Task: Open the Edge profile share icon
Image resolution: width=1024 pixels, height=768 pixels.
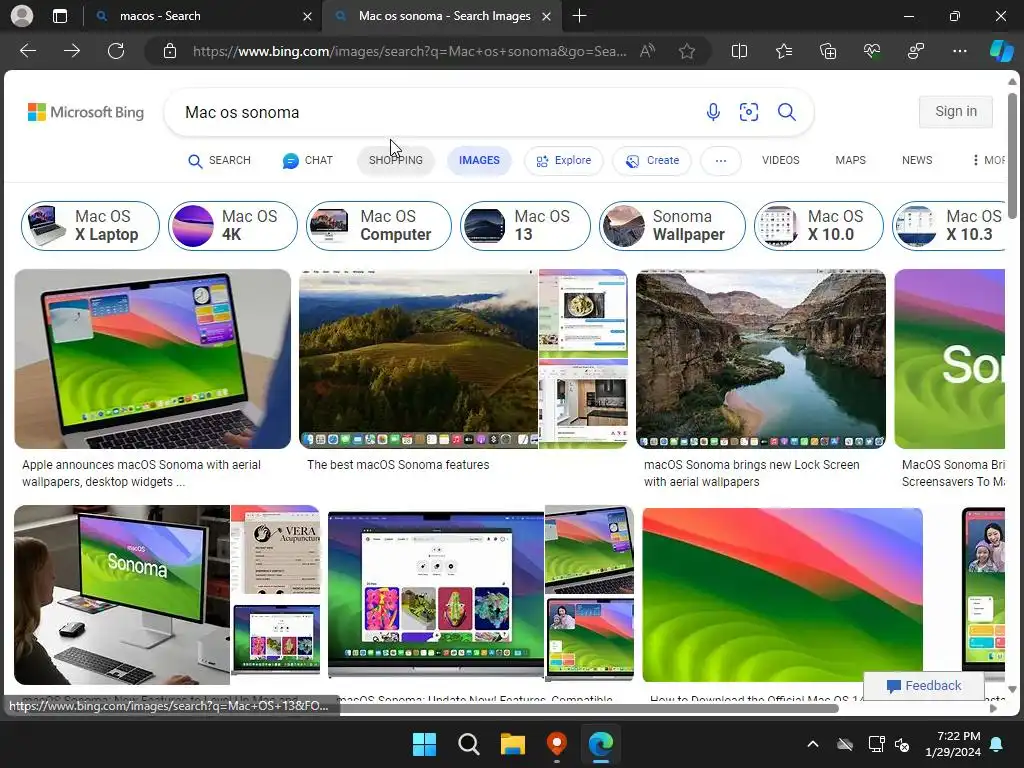Action: click(x=916, y=51)
